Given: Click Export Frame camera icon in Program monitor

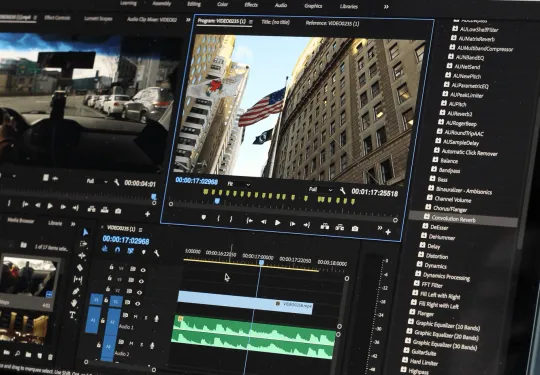Looking at the screenshot, I should pos(355,228).
